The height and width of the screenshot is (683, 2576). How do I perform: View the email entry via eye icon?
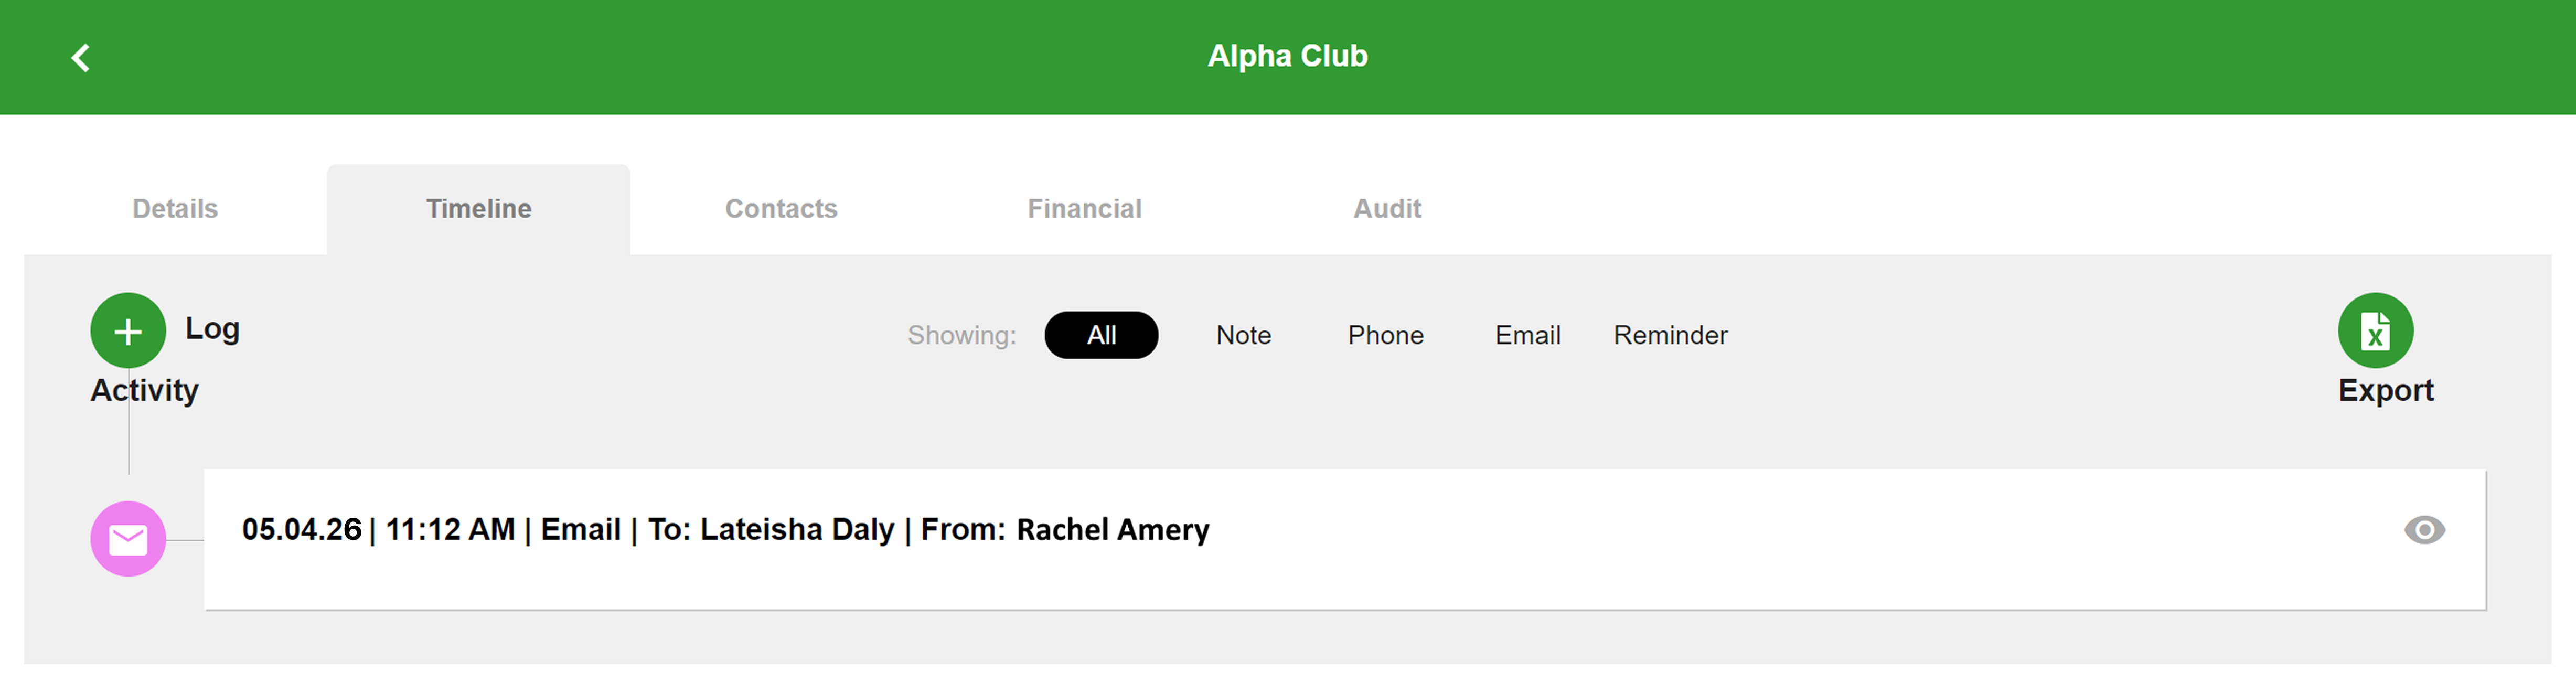tap(2424, 529)
